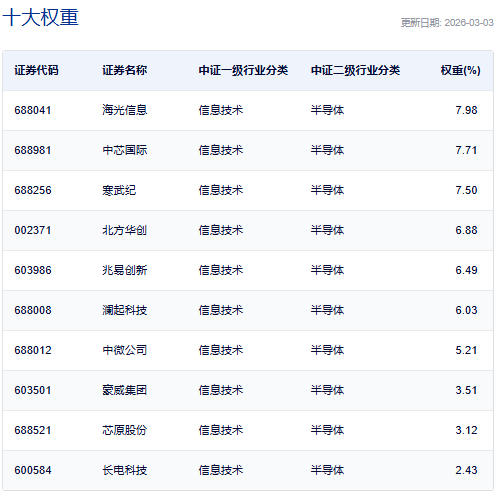Click the 中证二级行业分类 column header

(x=355, y=70)
